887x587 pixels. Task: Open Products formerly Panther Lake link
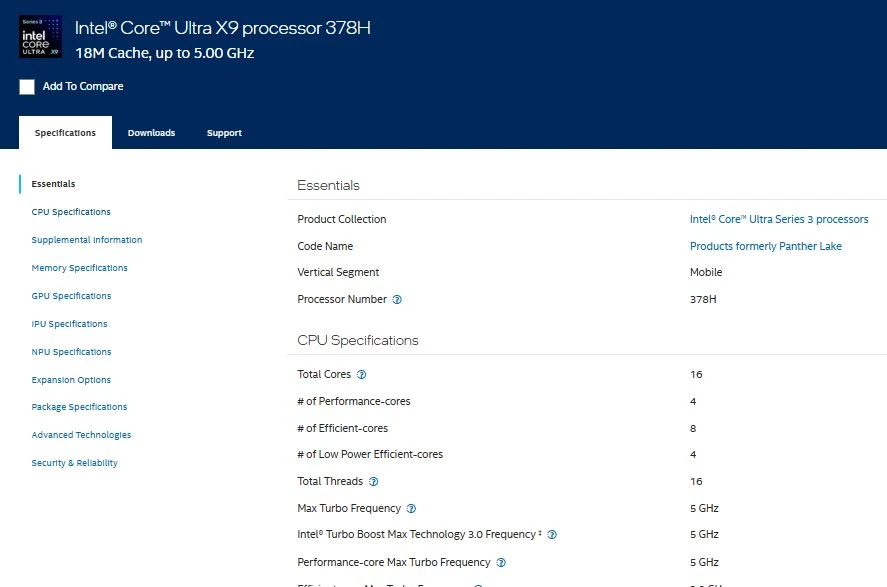coord(765,246)
